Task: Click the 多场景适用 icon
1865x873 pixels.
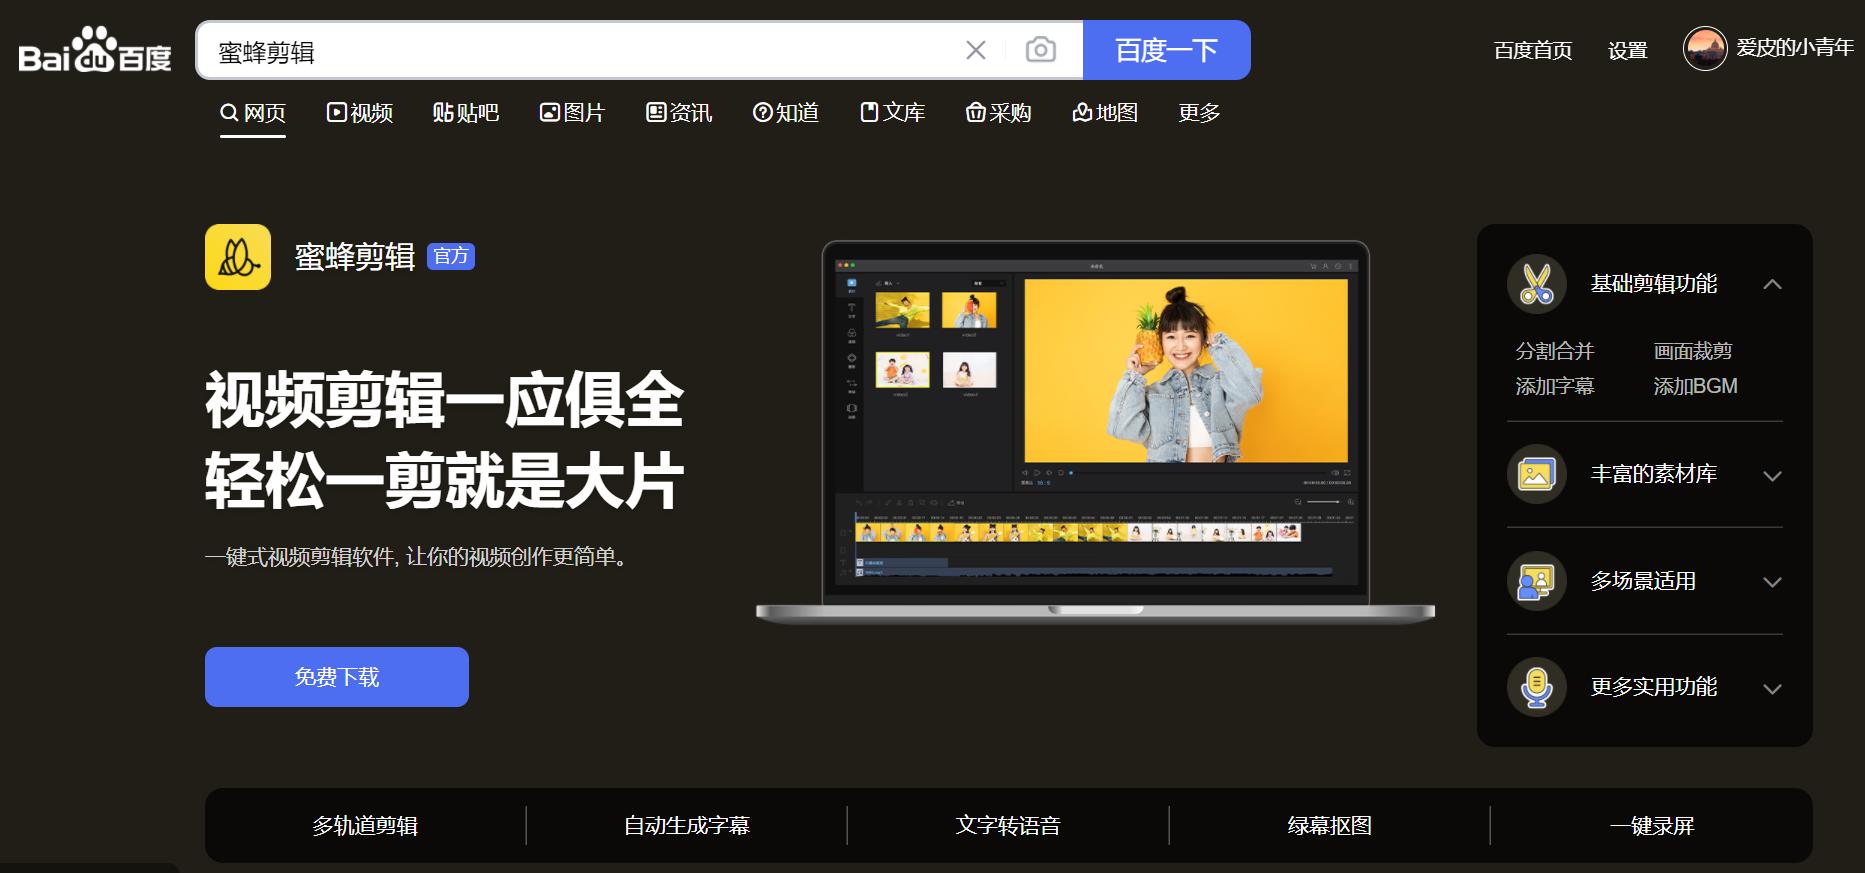Action: 1537,581
